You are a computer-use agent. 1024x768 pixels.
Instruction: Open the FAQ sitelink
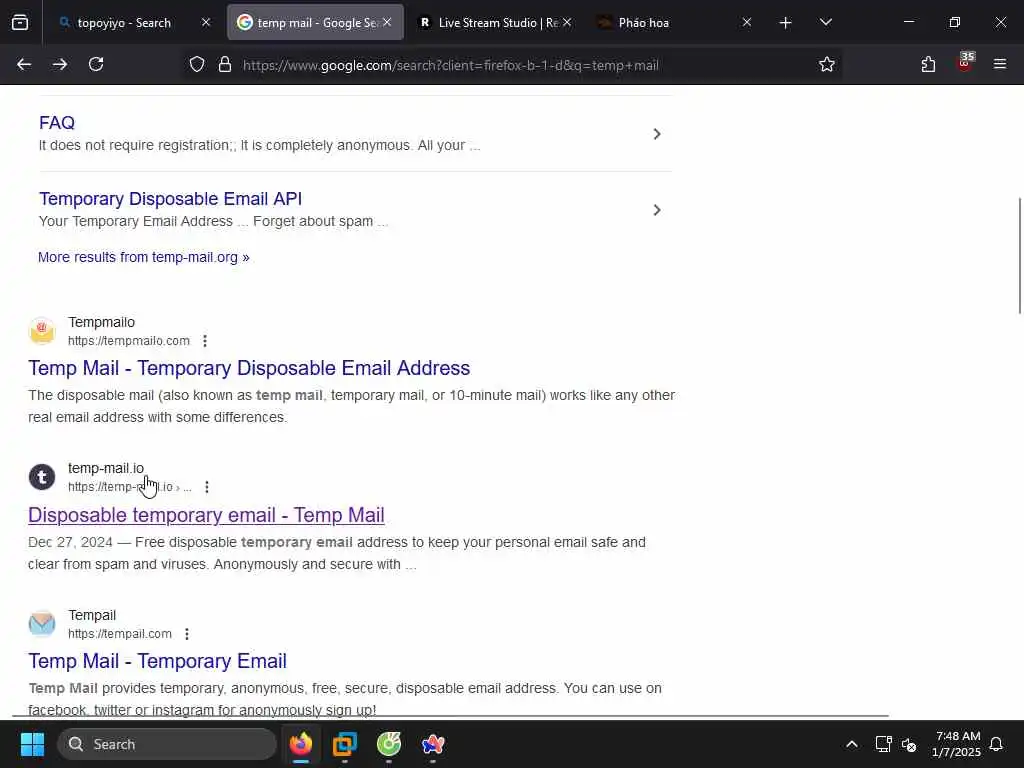57,123
